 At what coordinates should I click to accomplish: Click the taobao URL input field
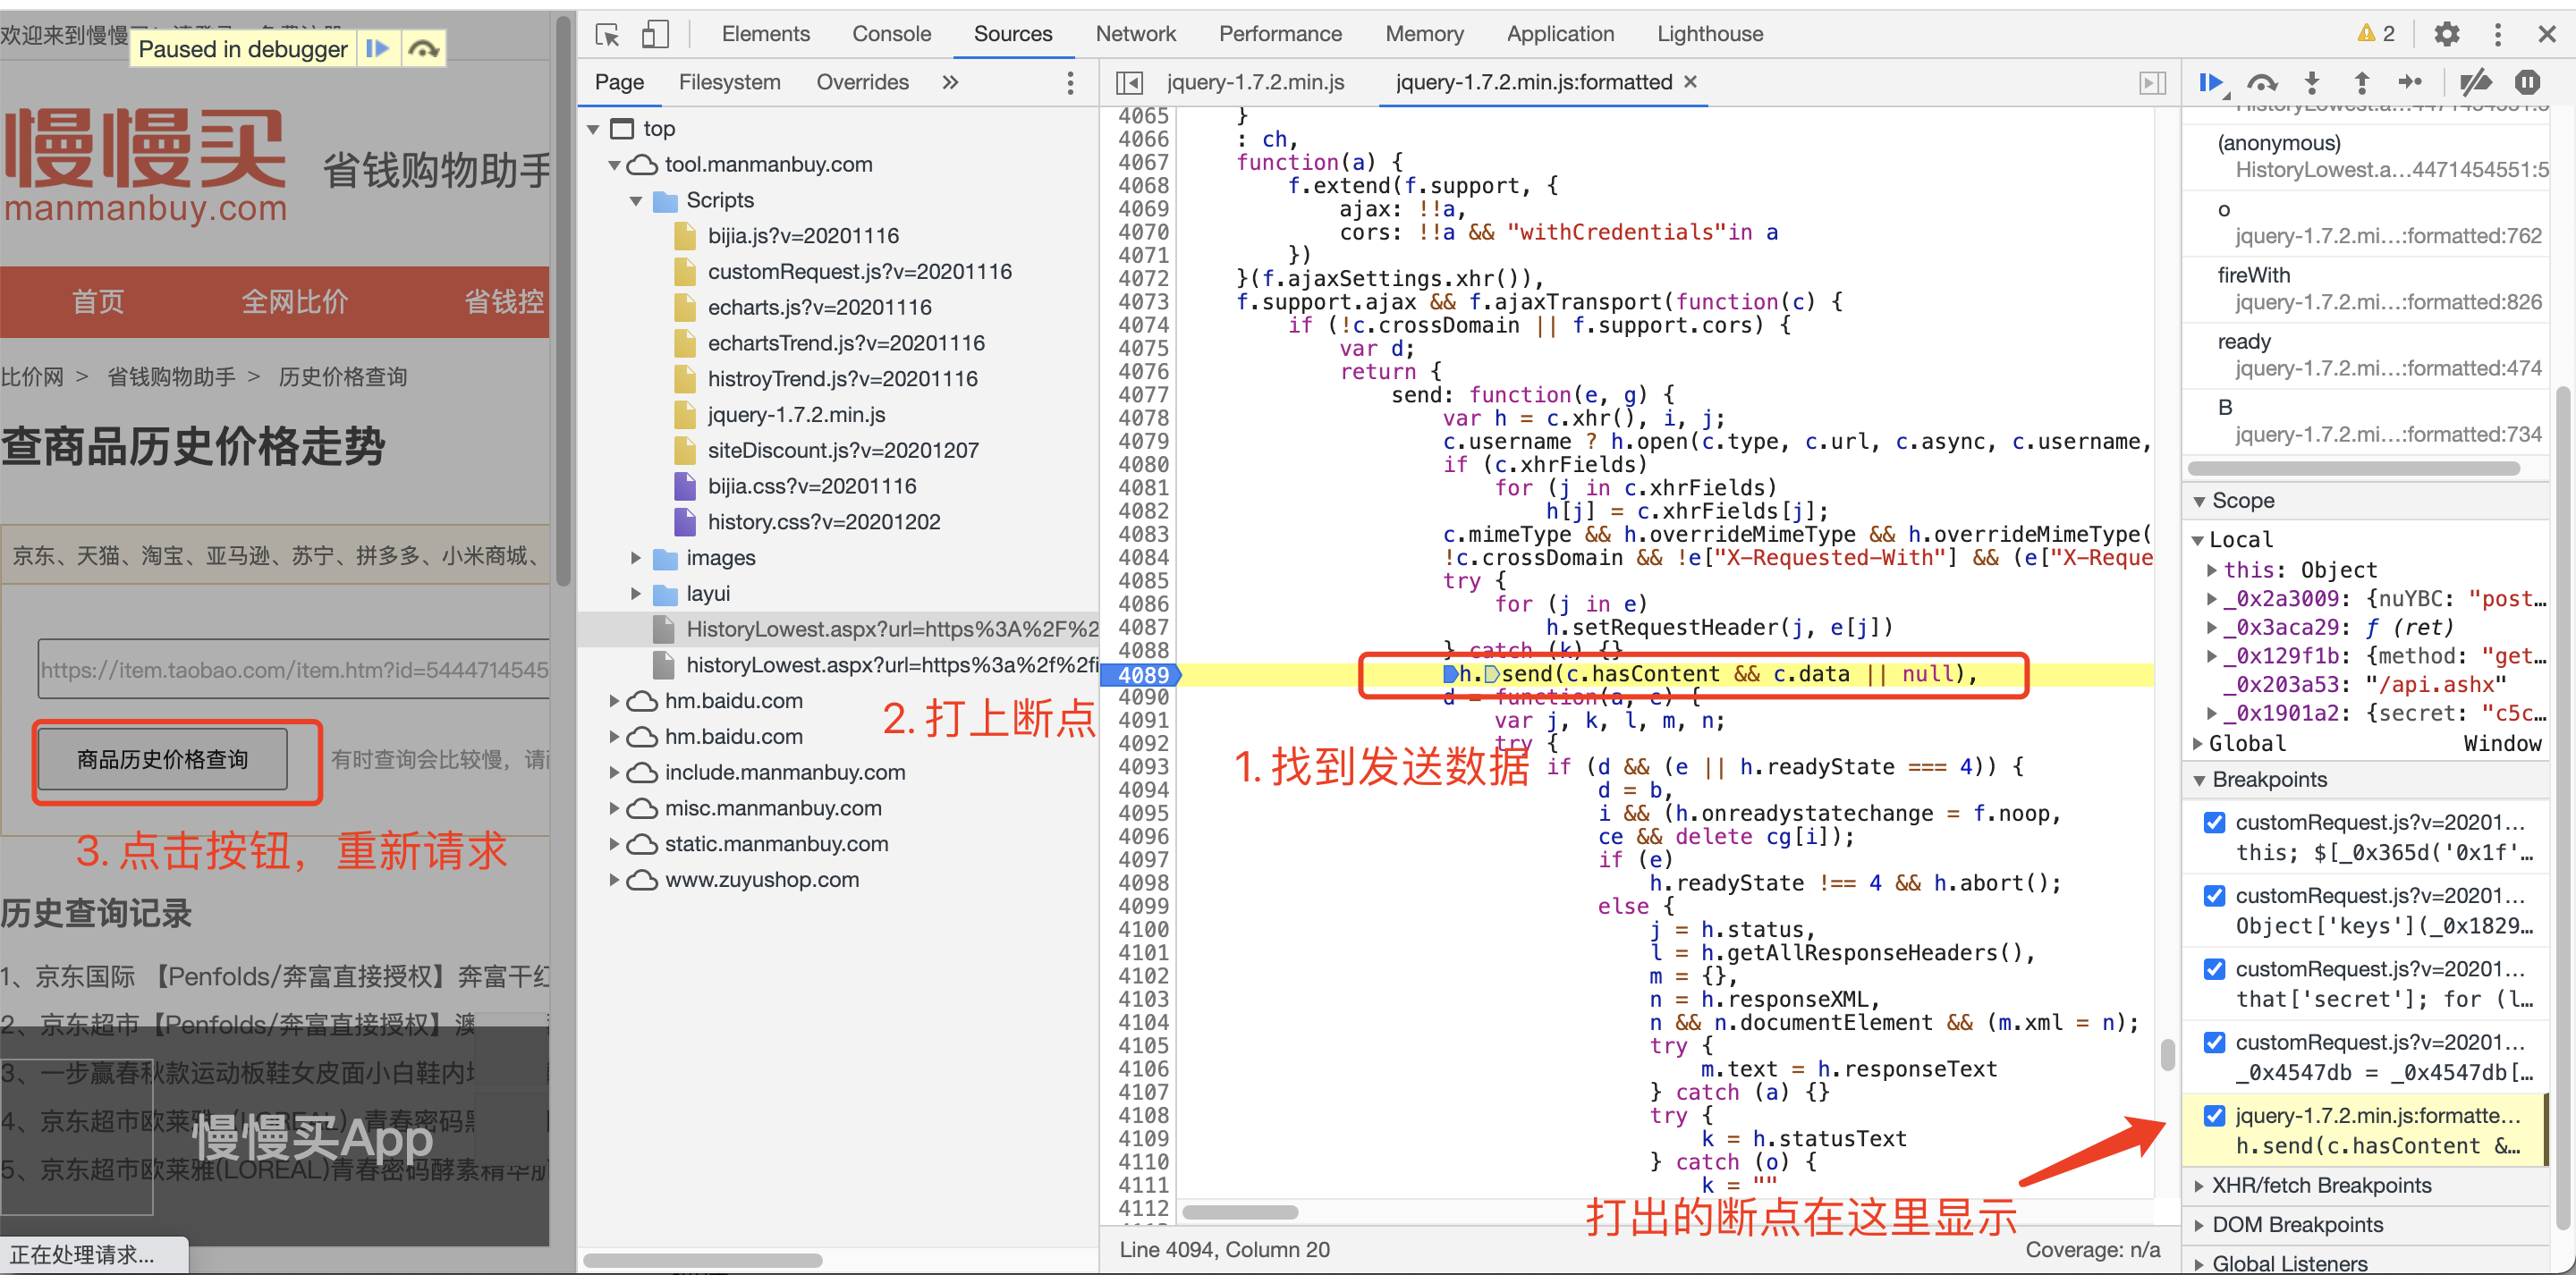pos(294,669)
